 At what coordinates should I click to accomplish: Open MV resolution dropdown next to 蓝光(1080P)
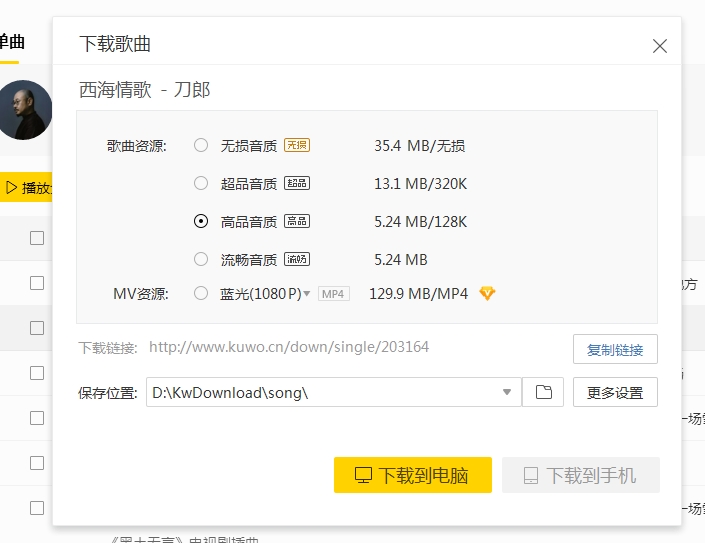307,294
